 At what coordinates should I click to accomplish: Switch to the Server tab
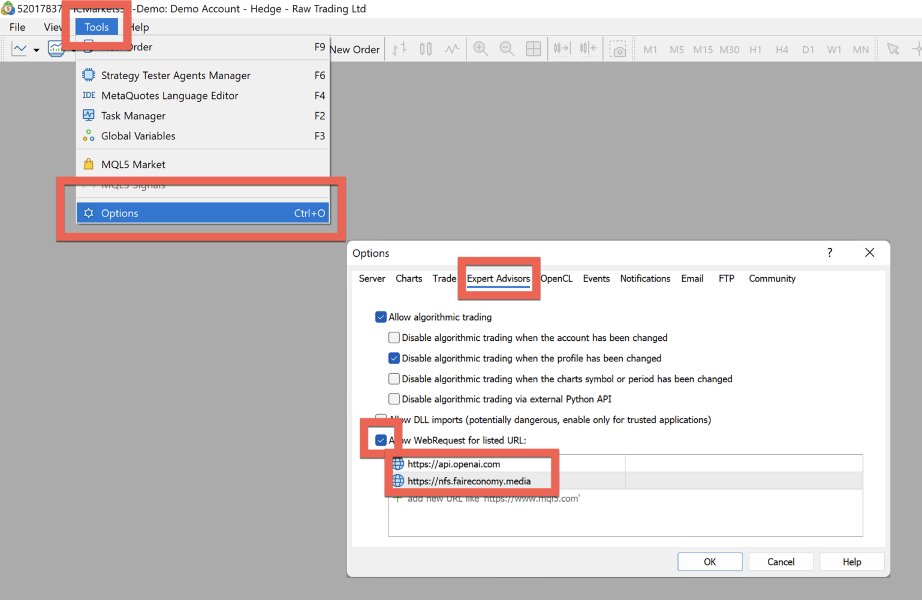point(372,279)
